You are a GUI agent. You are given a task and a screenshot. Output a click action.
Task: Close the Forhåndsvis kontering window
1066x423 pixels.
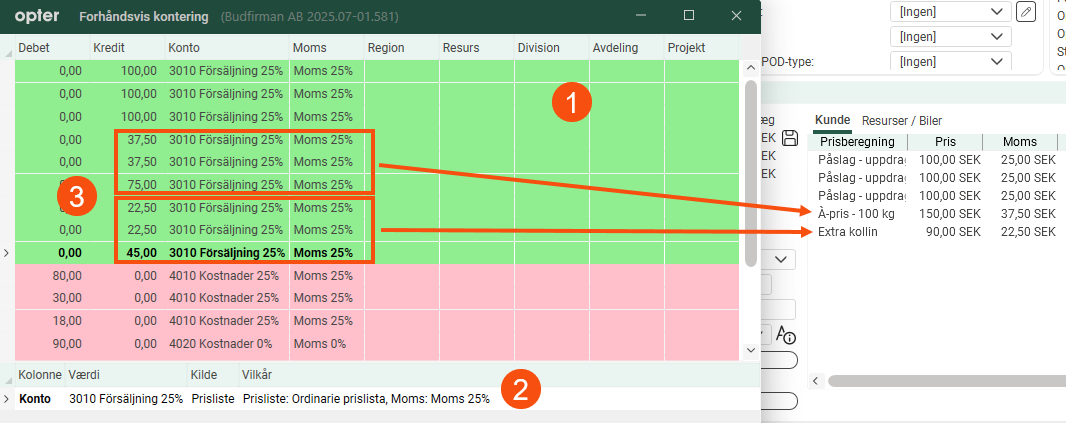coord(737,16)
